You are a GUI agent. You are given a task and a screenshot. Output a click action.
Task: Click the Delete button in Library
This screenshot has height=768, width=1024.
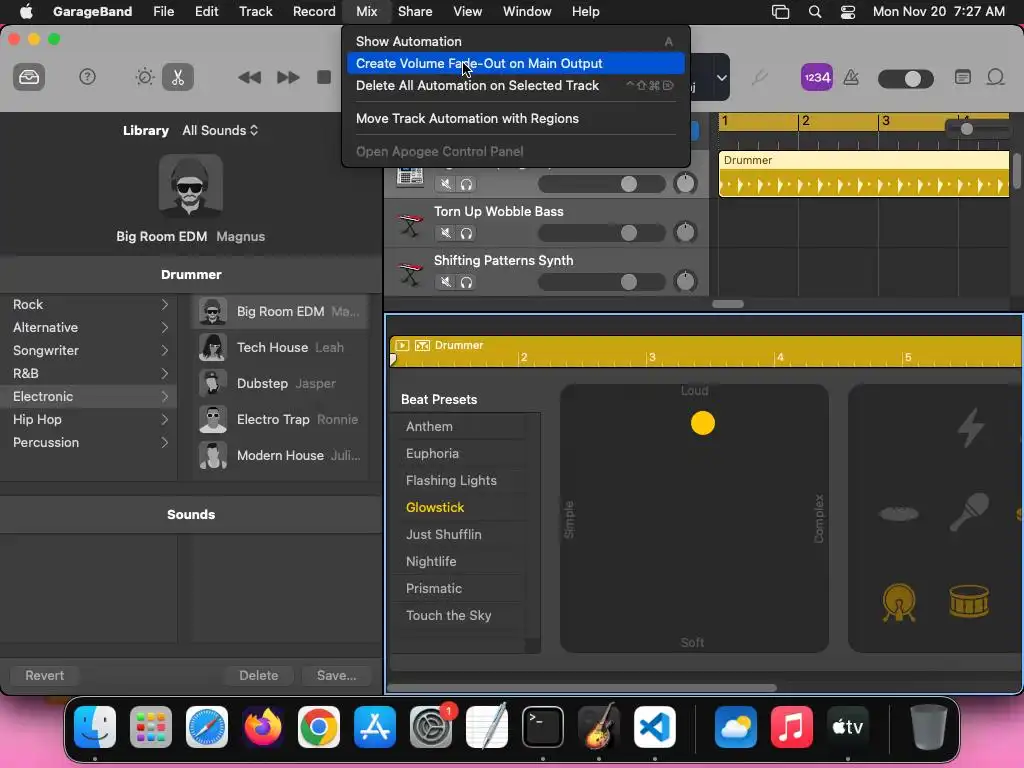(259, 675)
